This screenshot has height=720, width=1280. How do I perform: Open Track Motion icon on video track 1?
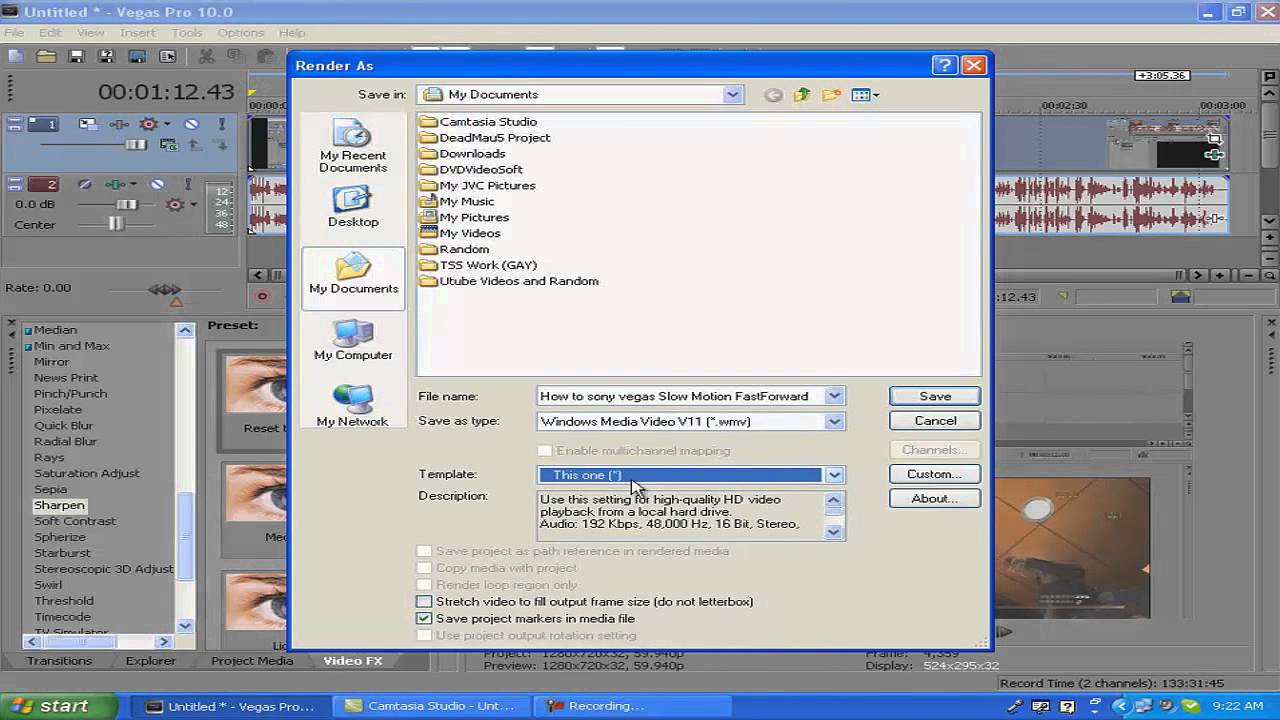(88, 124)
